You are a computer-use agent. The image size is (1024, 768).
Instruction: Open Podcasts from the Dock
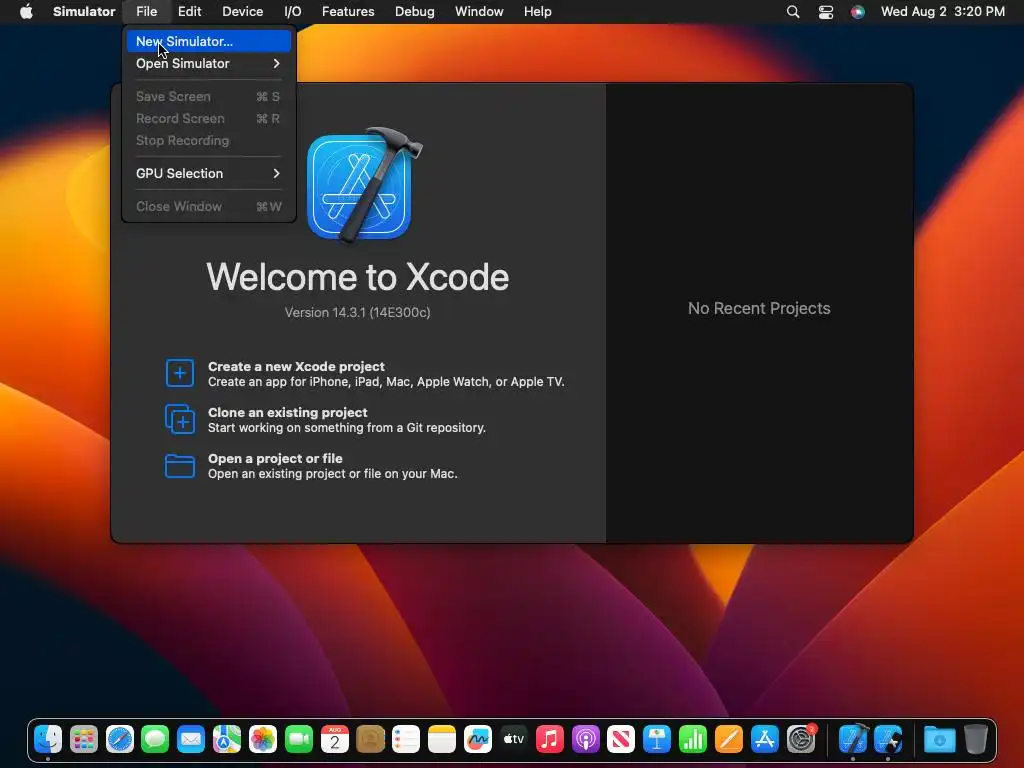pyautogui.click(x=585, y=739)
